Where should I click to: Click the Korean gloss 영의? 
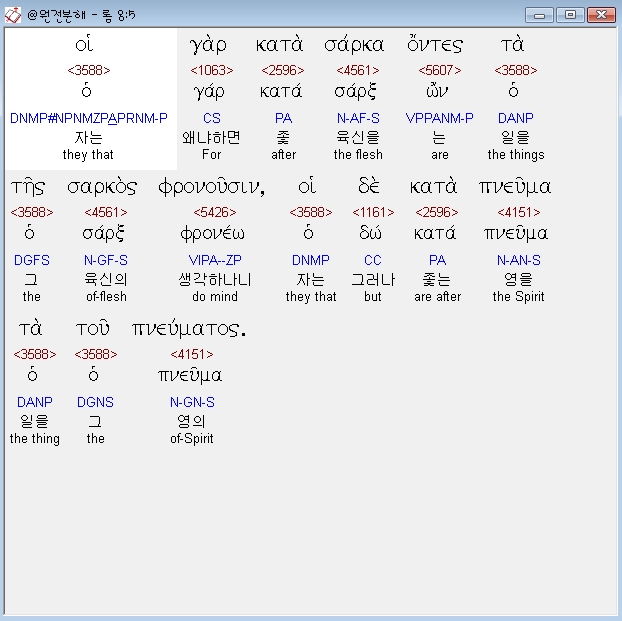coord(191,421)
